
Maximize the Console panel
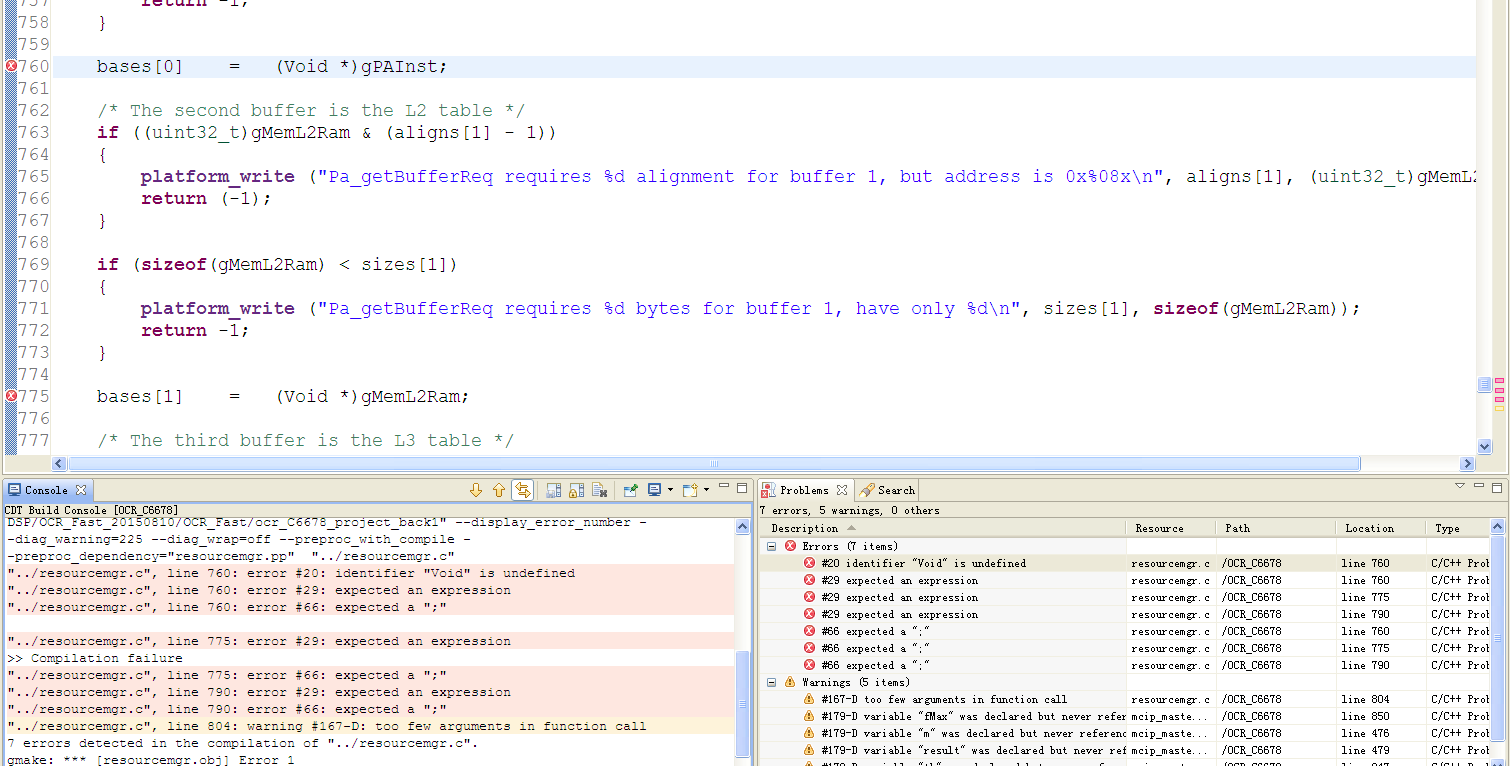click(x=742, y=489)
